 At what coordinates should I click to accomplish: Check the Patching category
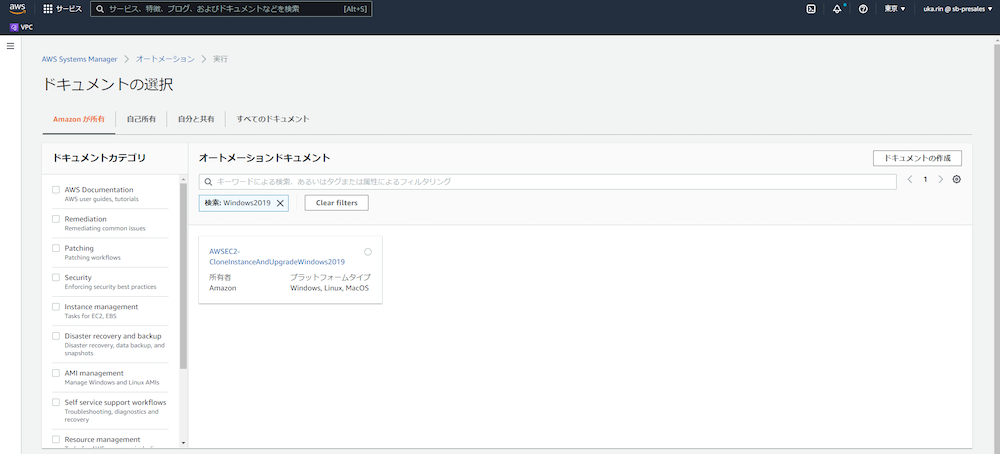coord(56,248)
